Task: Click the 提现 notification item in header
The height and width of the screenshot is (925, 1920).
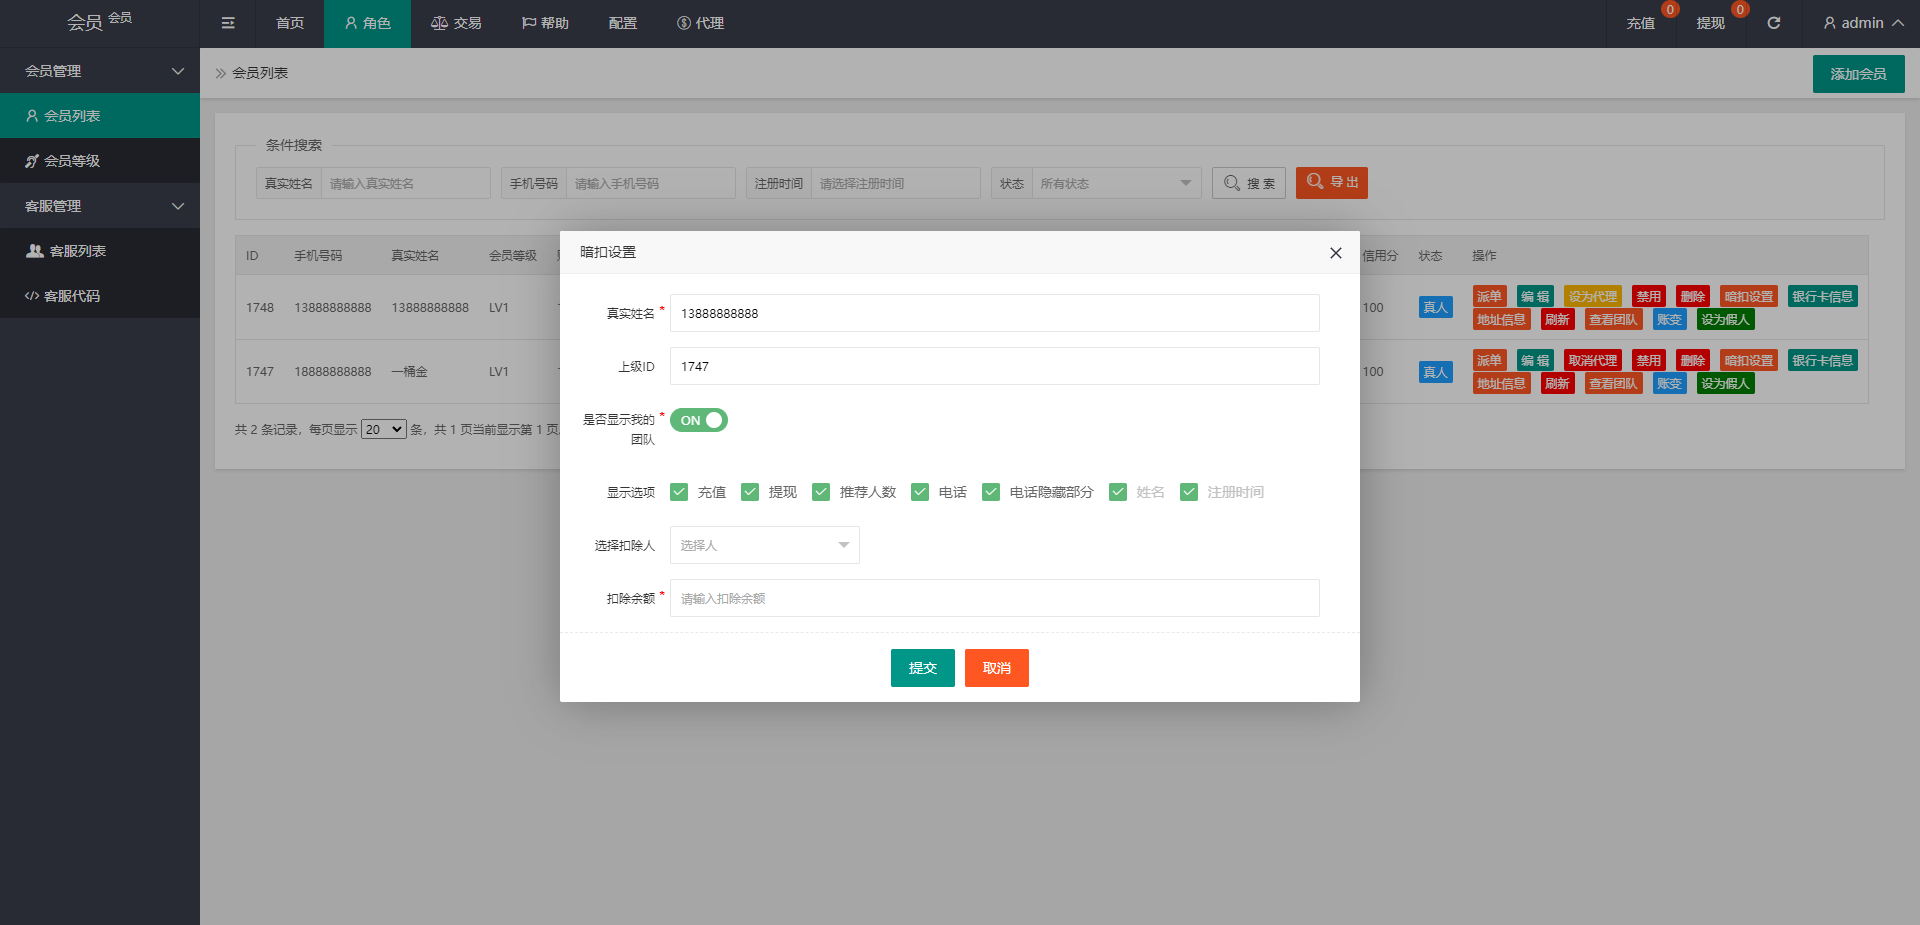Action: point(1710,23)
